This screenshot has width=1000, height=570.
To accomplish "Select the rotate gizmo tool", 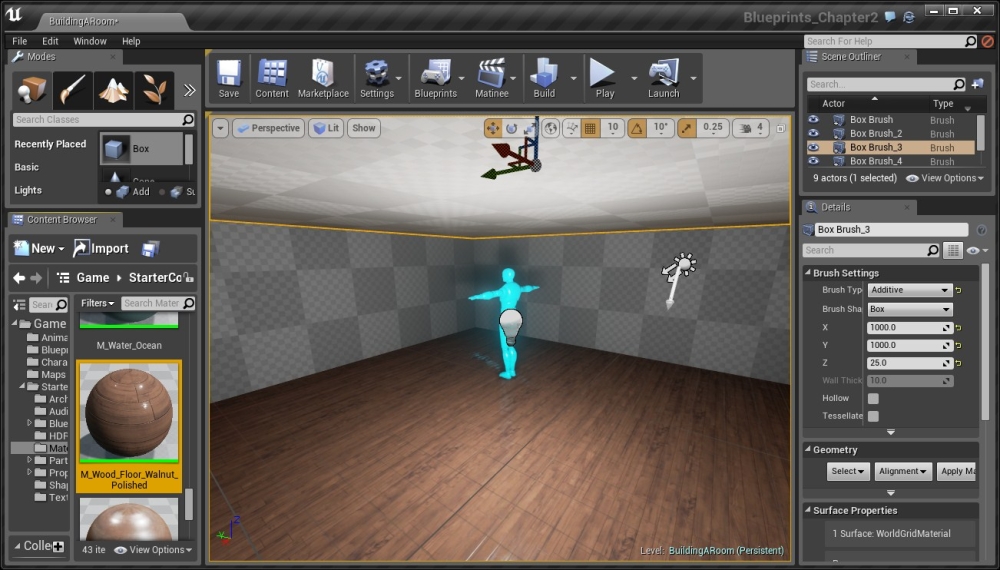I will [x=511, y=128].
